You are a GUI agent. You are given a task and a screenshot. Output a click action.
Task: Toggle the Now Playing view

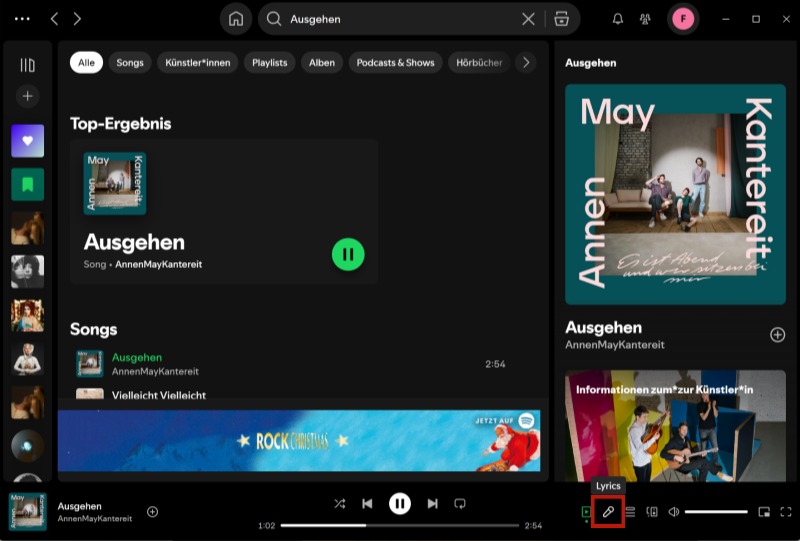click(586, 512)
